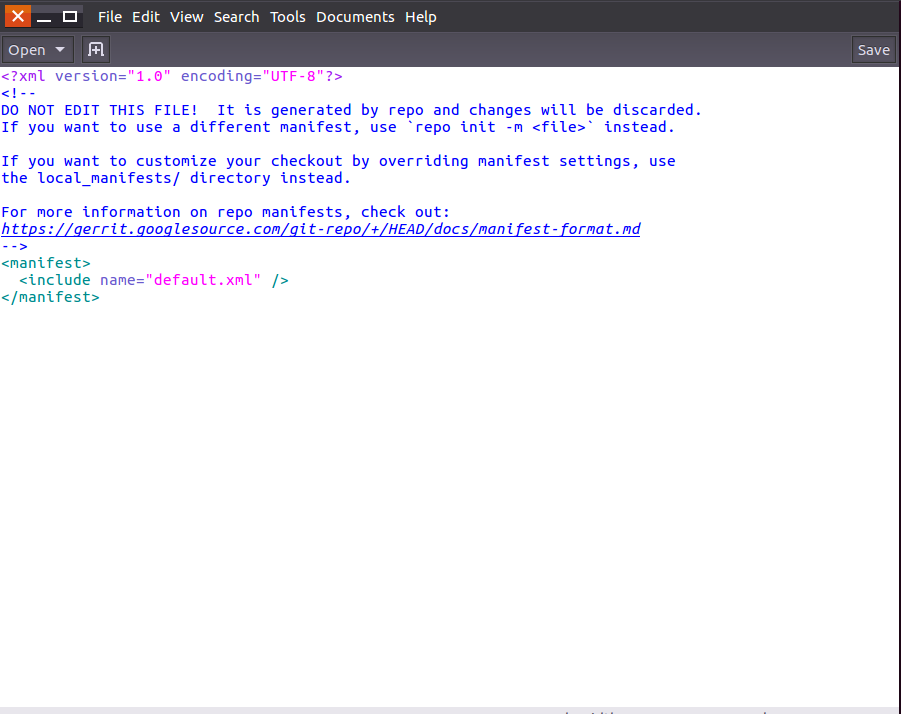Save the current file
The width and height of the screenshot is (901, 714).
coord(873,50)
